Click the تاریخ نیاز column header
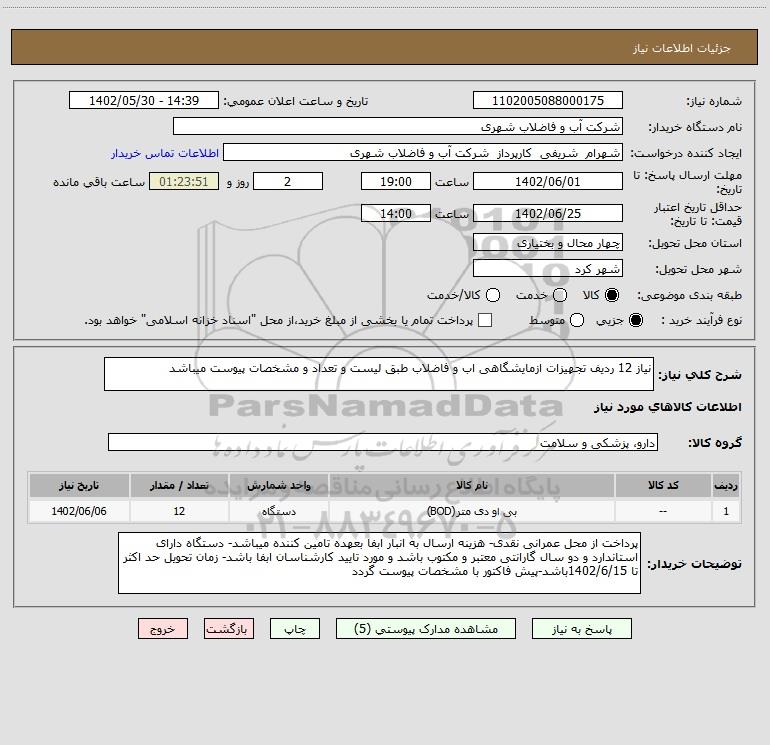 click(79, 485)
